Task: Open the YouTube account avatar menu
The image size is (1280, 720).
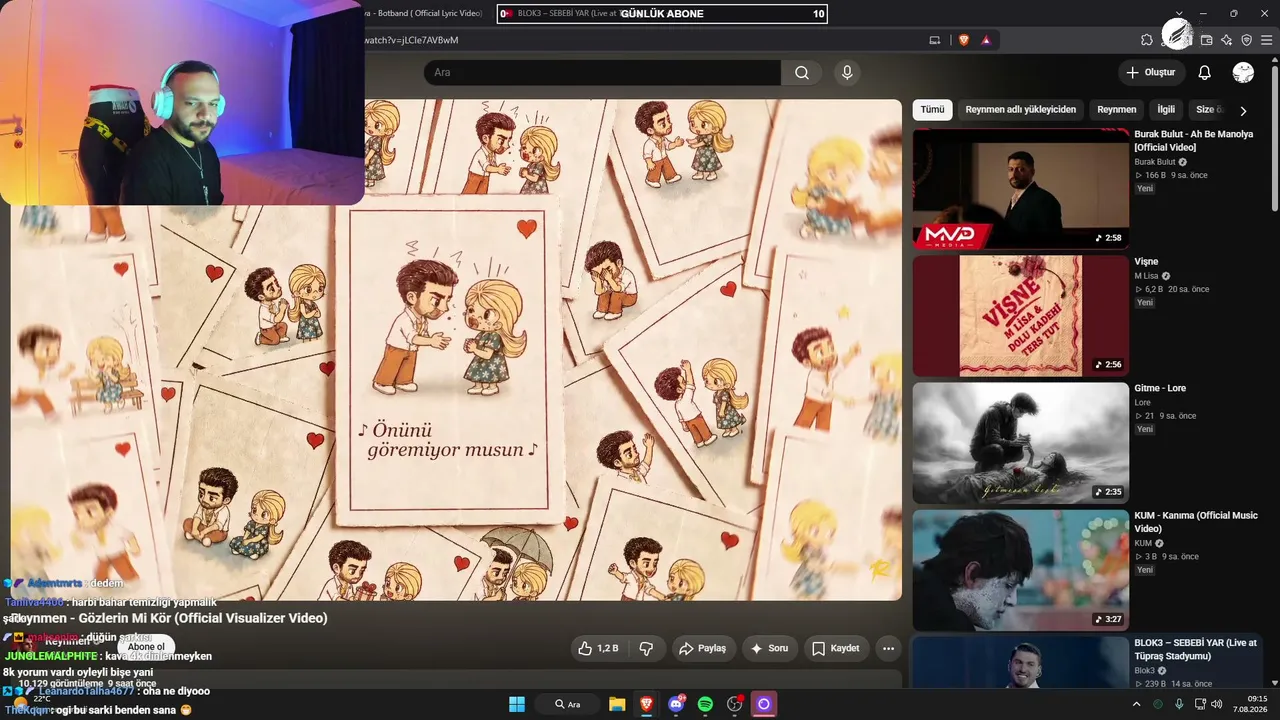Action: [x=1243, y=72]
